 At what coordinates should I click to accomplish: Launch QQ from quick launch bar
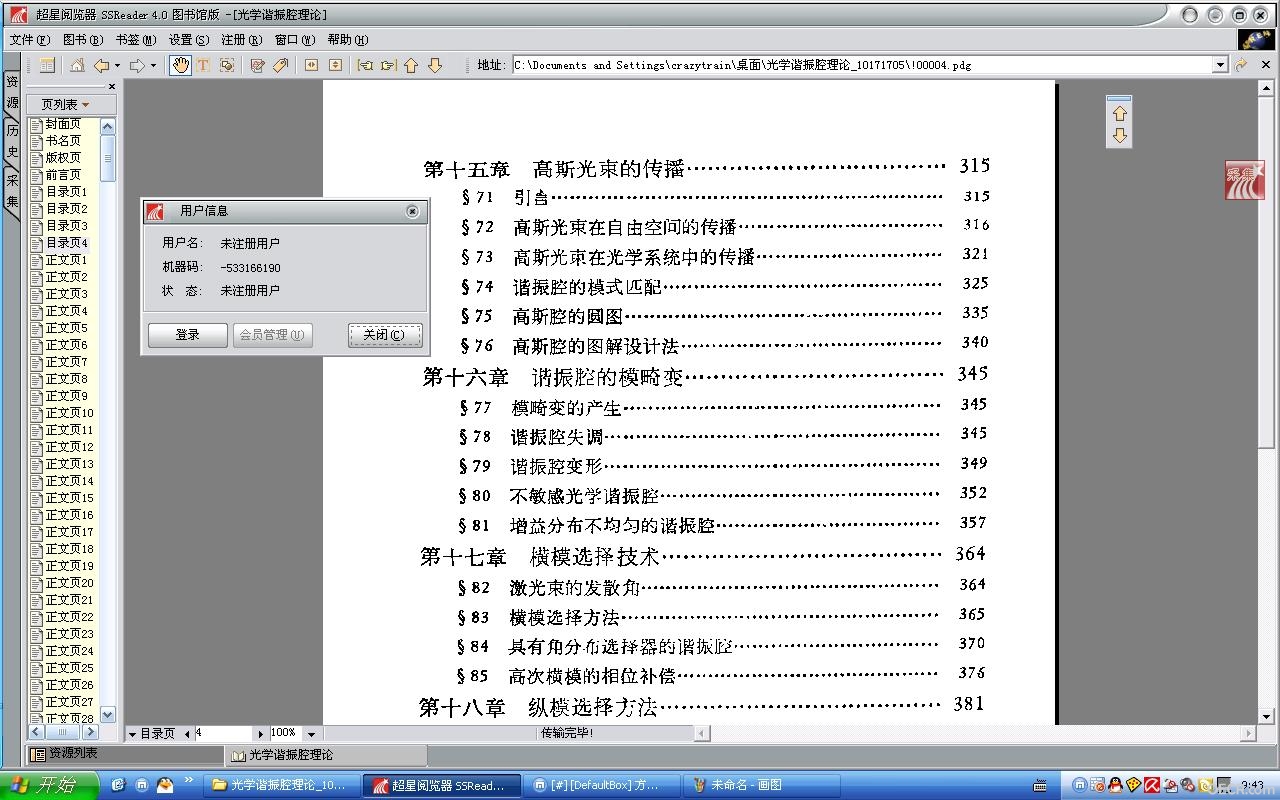click(165, 785)
